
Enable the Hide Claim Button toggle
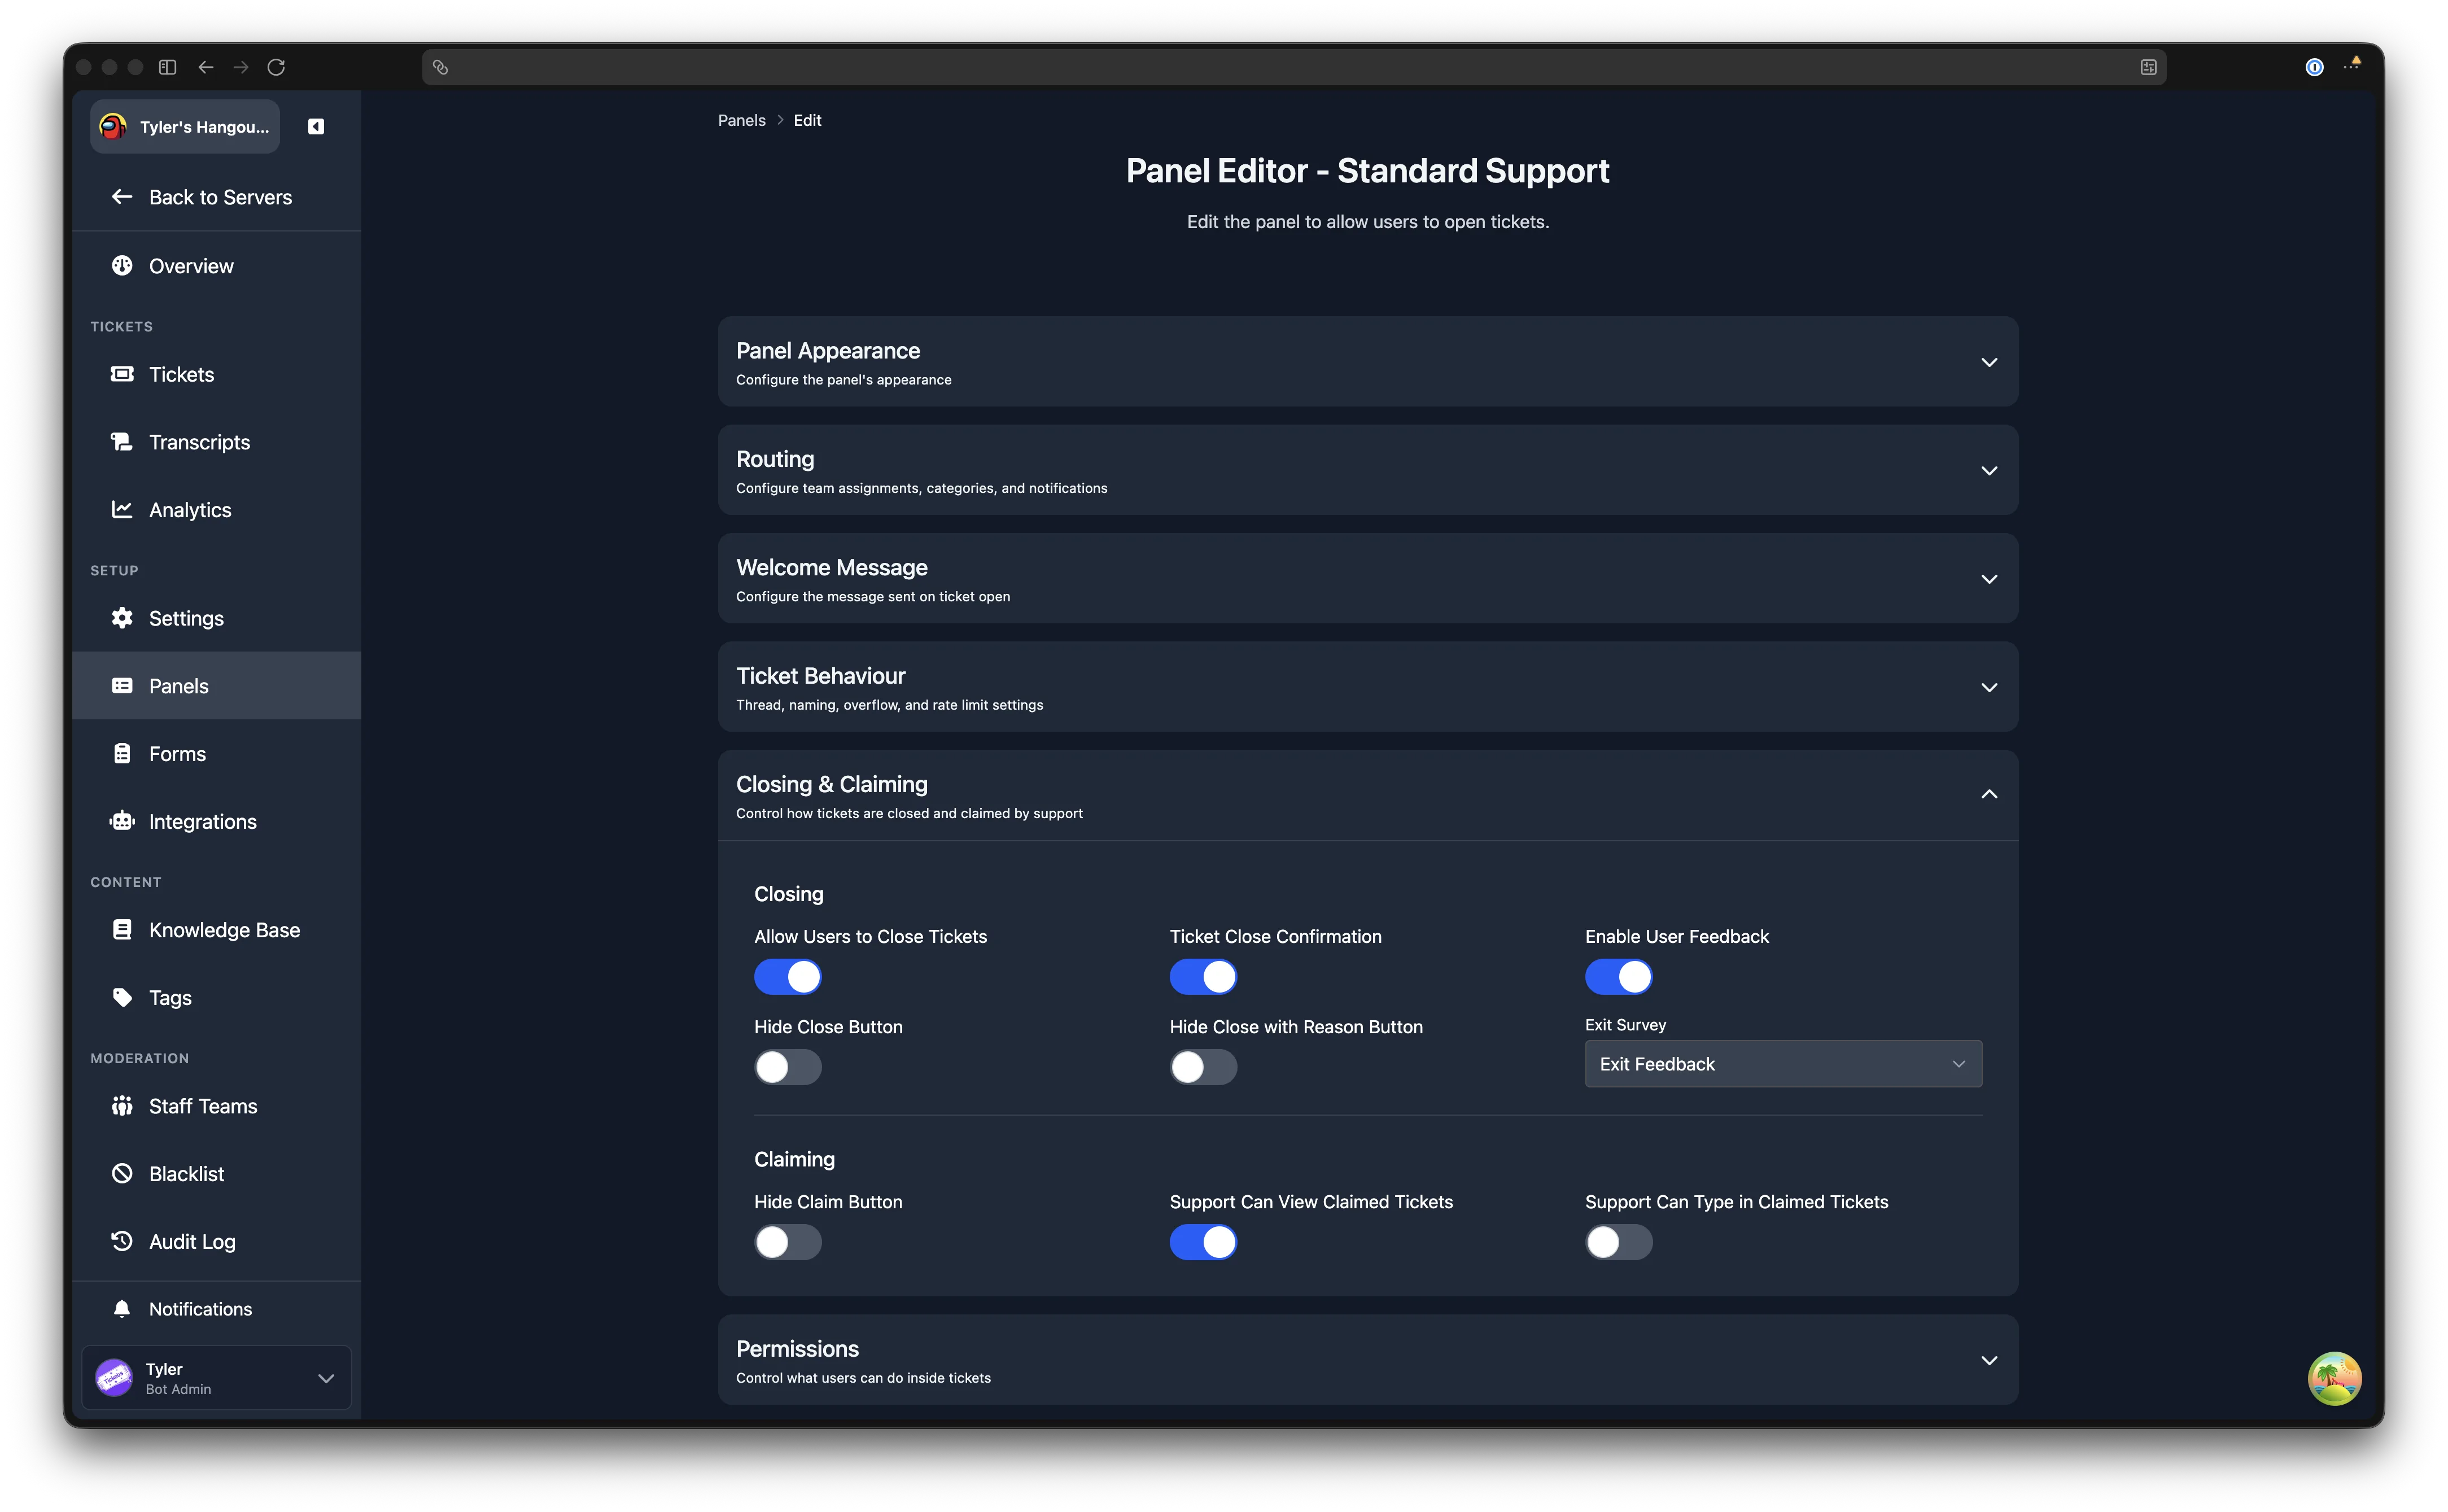787,1242
